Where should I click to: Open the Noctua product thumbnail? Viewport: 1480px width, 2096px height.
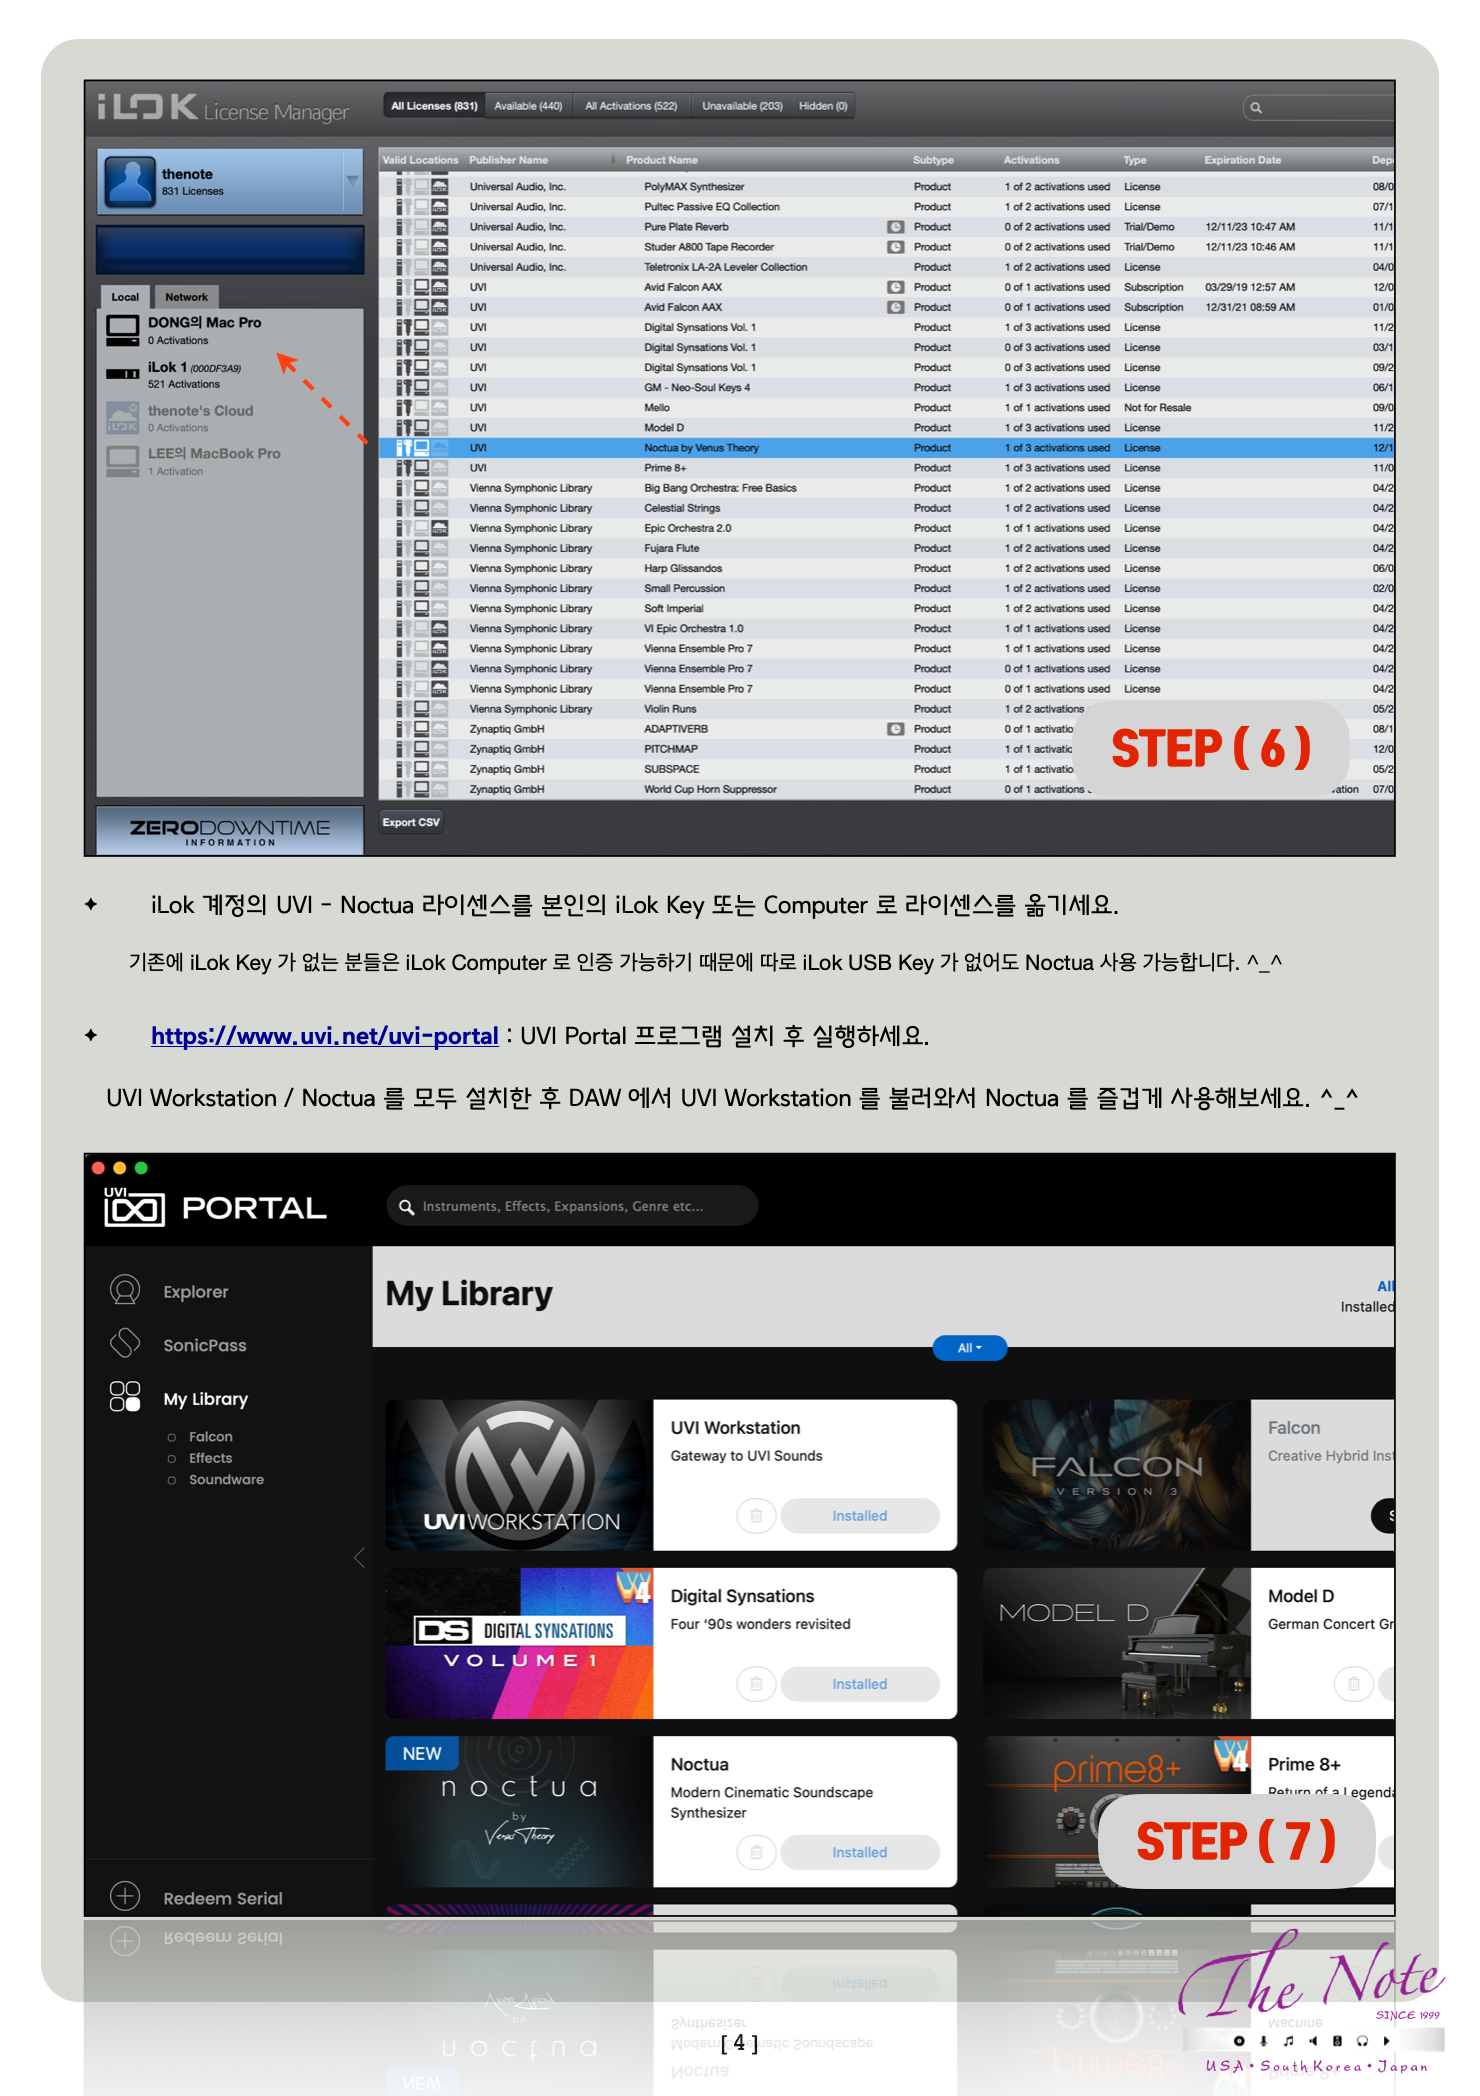coord(519,1811)
